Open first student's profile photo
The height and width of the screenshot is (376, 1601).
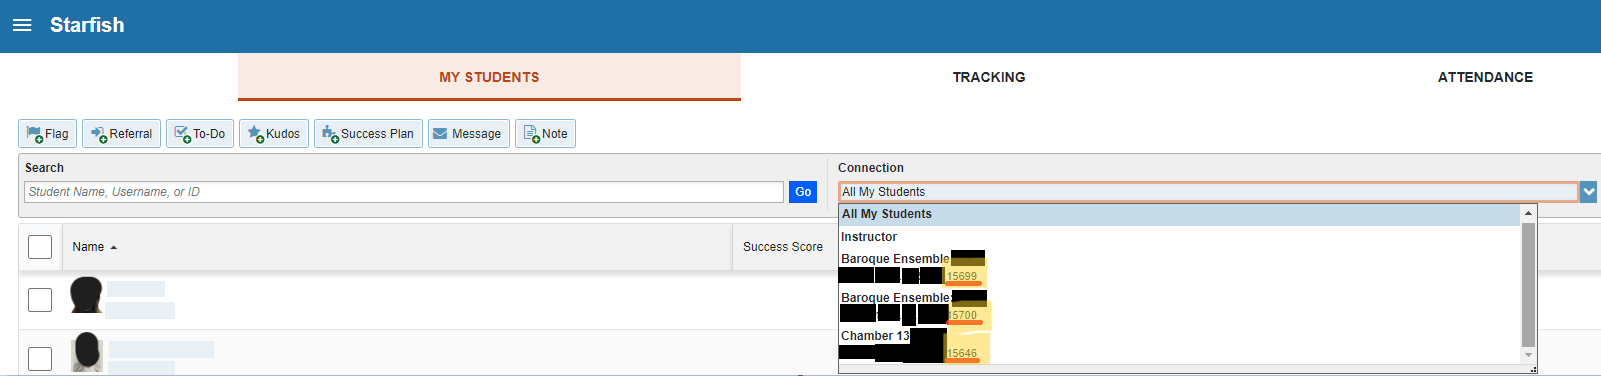coord(87,296)
